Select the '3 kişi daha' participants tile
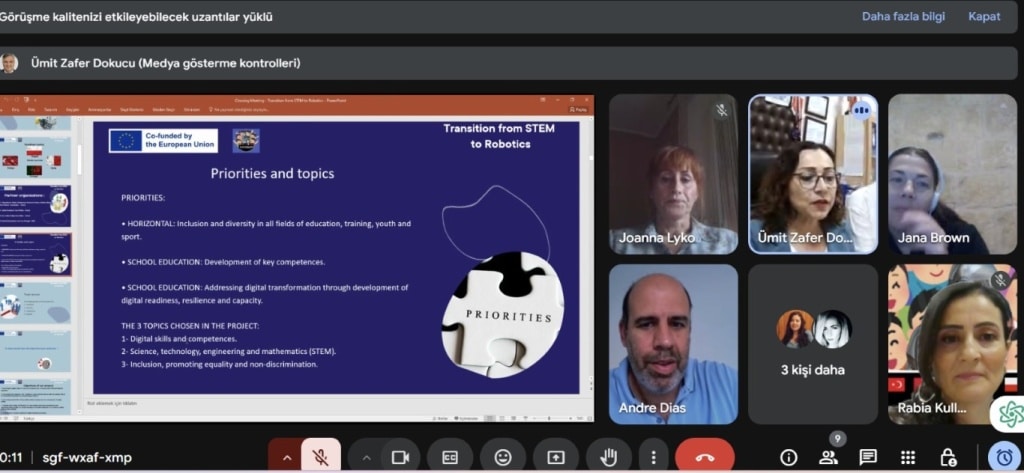The width and height of the screenshot is (1024, 473). 813,343
